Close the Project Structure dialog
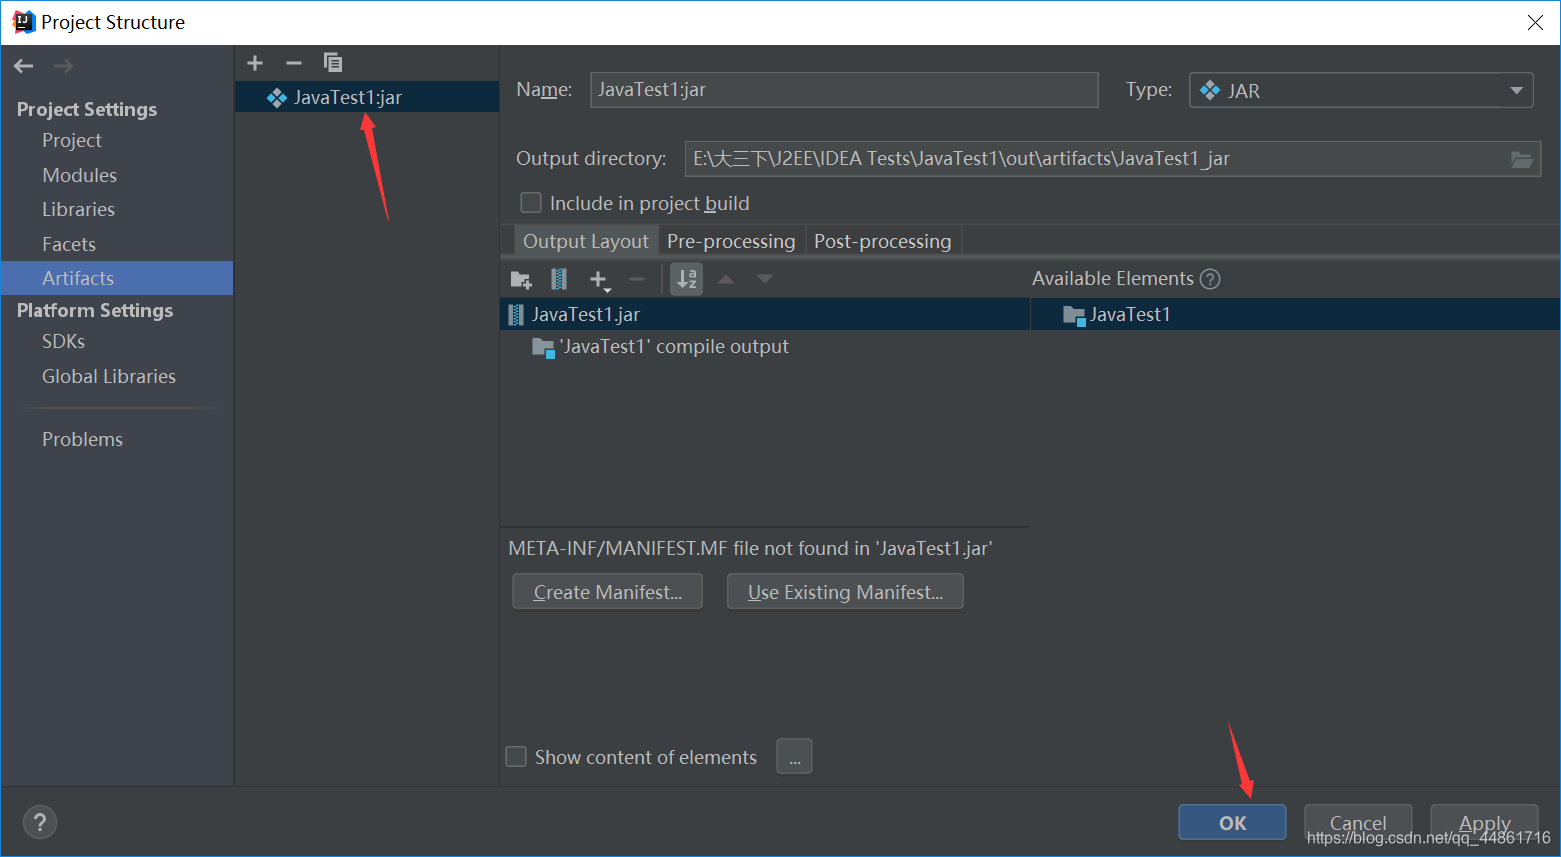 pyautogui.click(x=1535, y=22)
